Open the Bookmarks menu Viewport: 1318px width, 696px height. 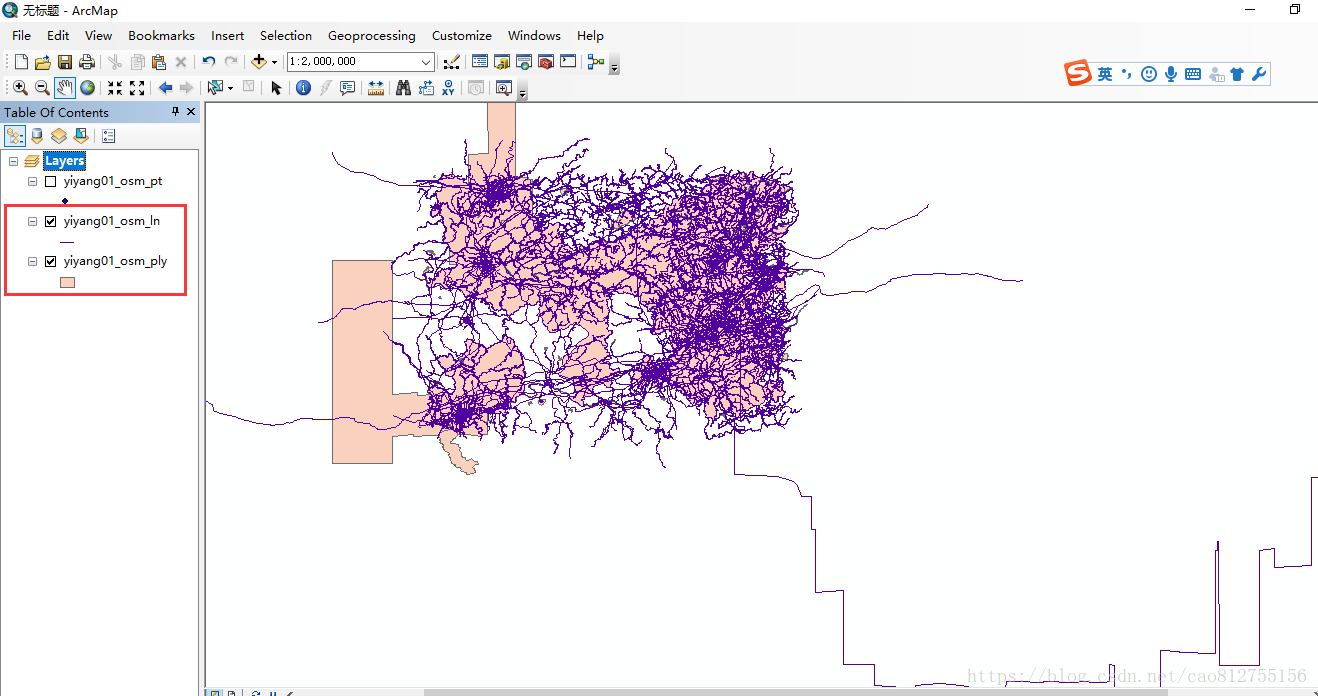(x=161, y=35)
